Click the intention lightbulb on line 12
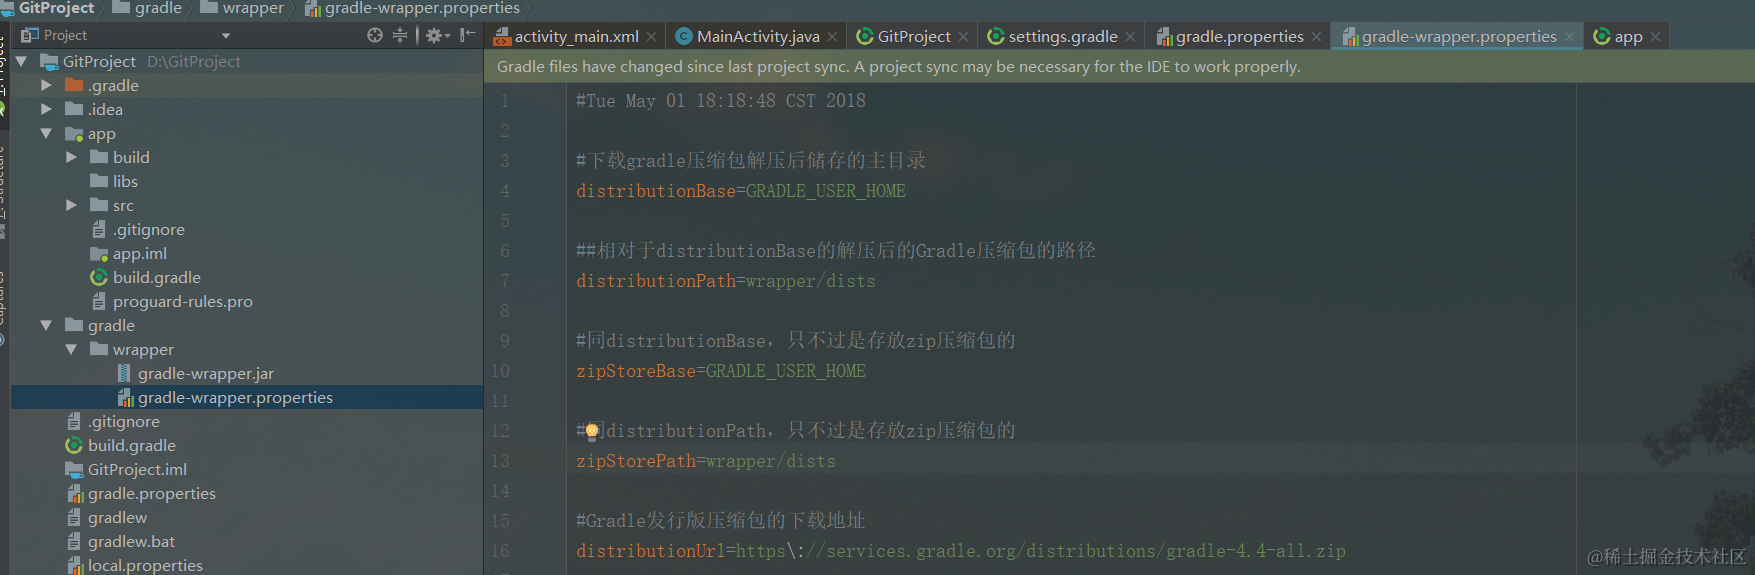This screenshot has height=575, width=1755. 592,431
